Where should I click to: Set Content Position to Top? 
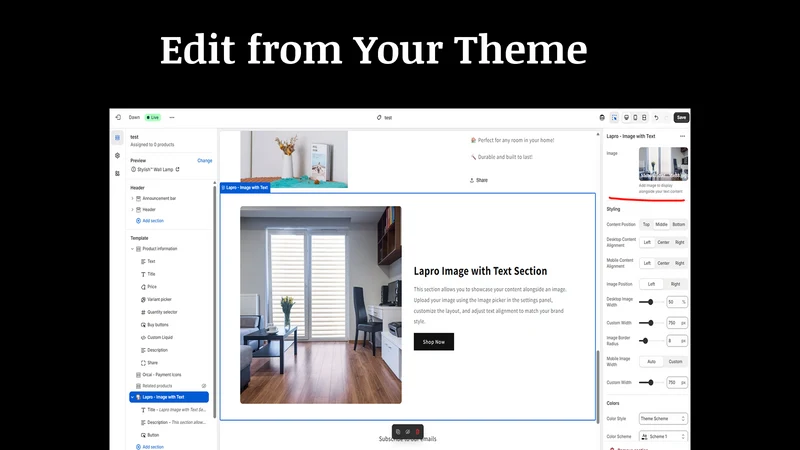[x=646, y=224]
